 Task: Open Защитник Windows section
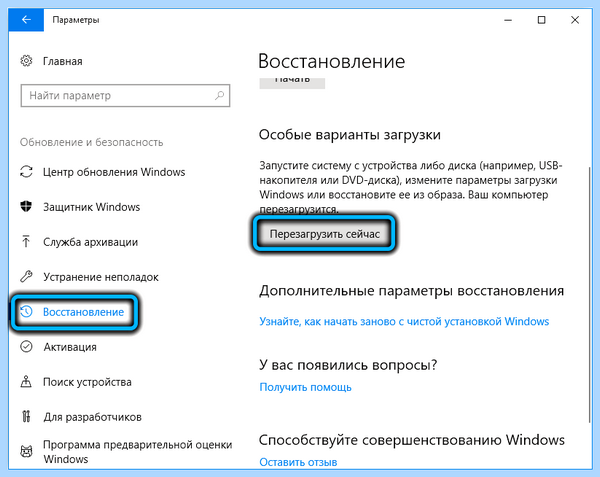(91, 207)
